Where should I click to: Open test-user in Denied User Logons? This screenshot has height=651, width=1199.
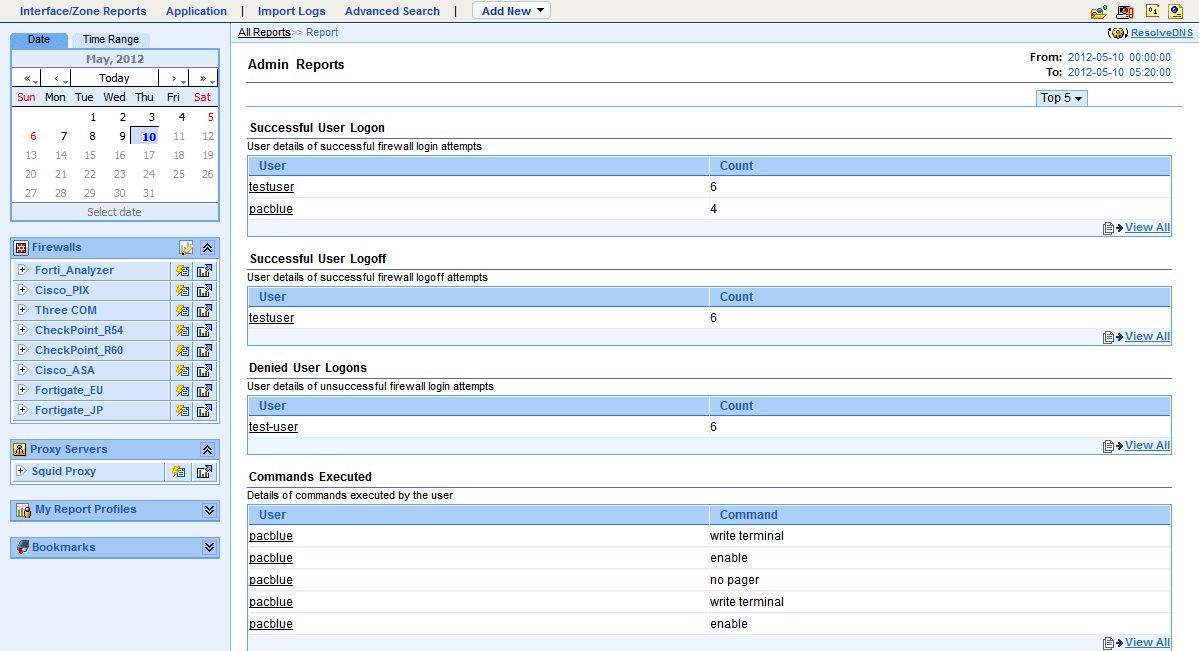pos(274,427)
